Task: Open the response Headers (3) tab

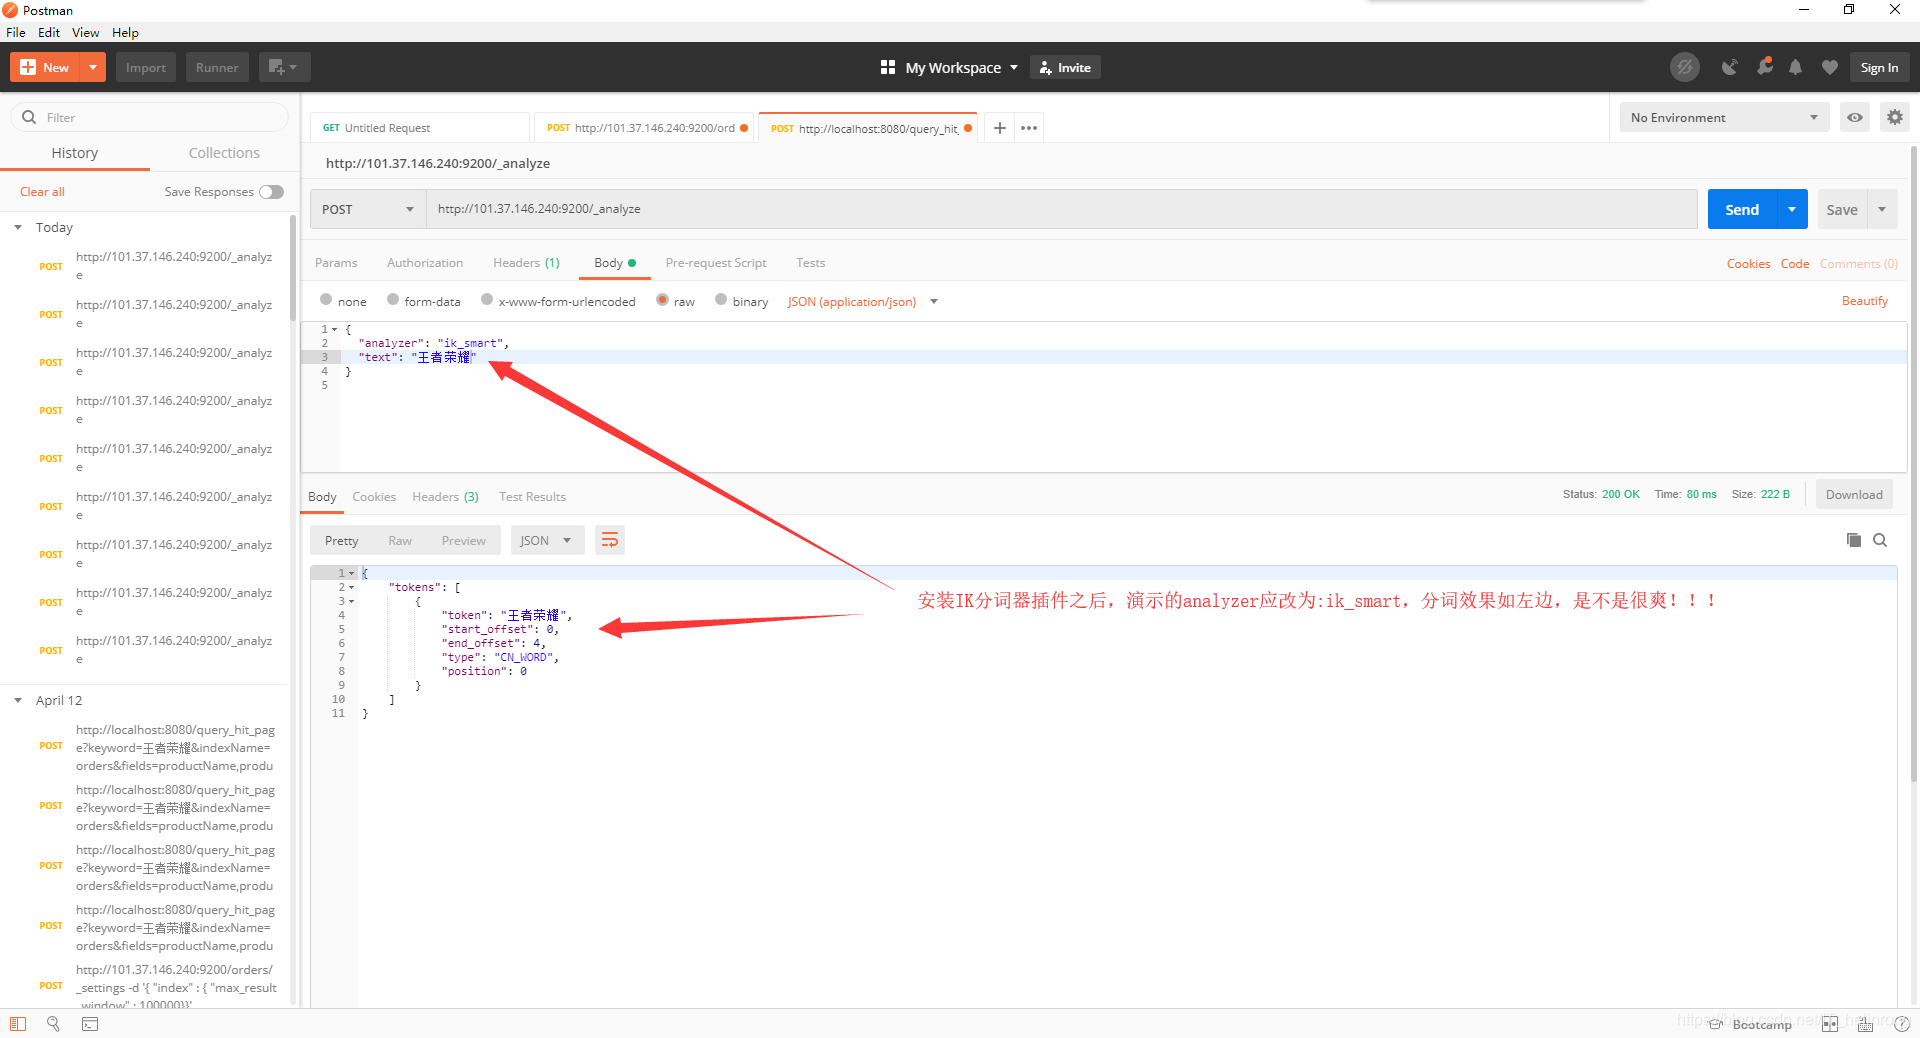Action: point(445,497)
